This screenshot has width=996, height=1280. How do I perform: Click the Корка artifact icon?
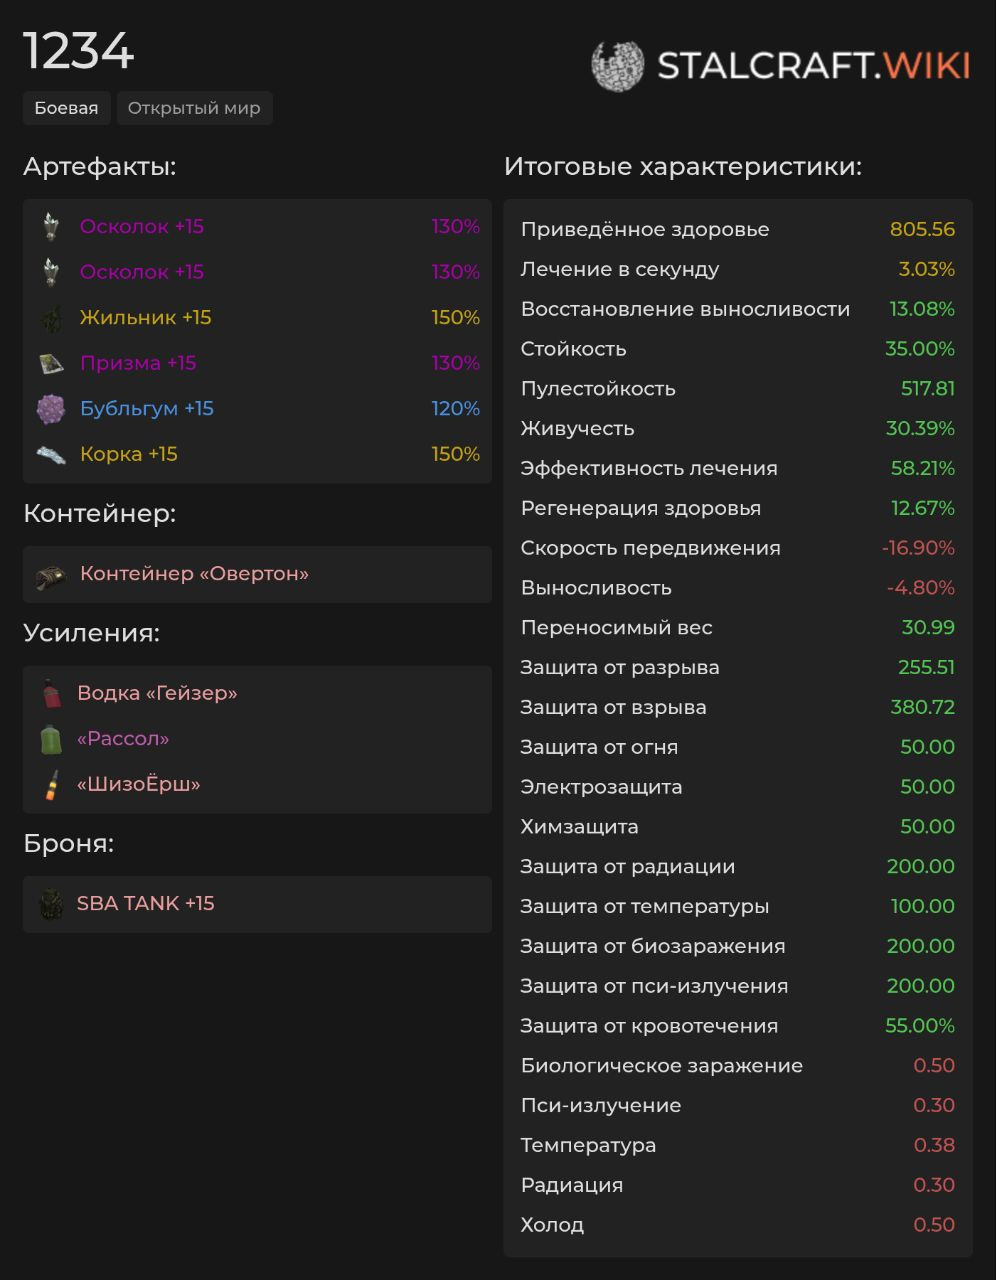[51, 455]
